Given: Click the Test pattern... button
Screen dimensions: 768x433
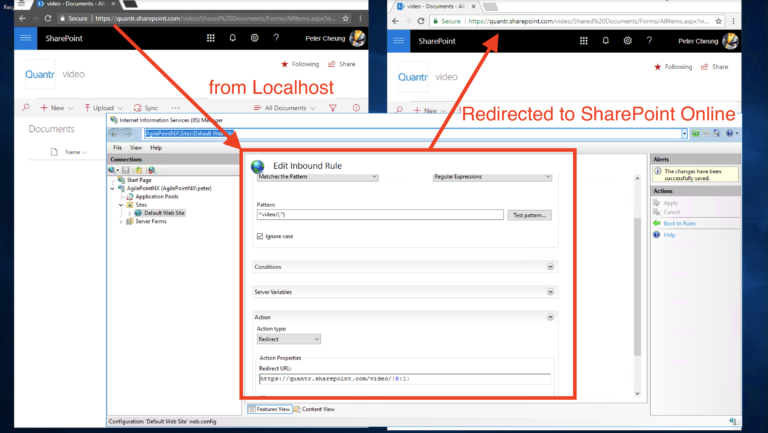Looking at the screenshot, I should (x=529, y=215).
